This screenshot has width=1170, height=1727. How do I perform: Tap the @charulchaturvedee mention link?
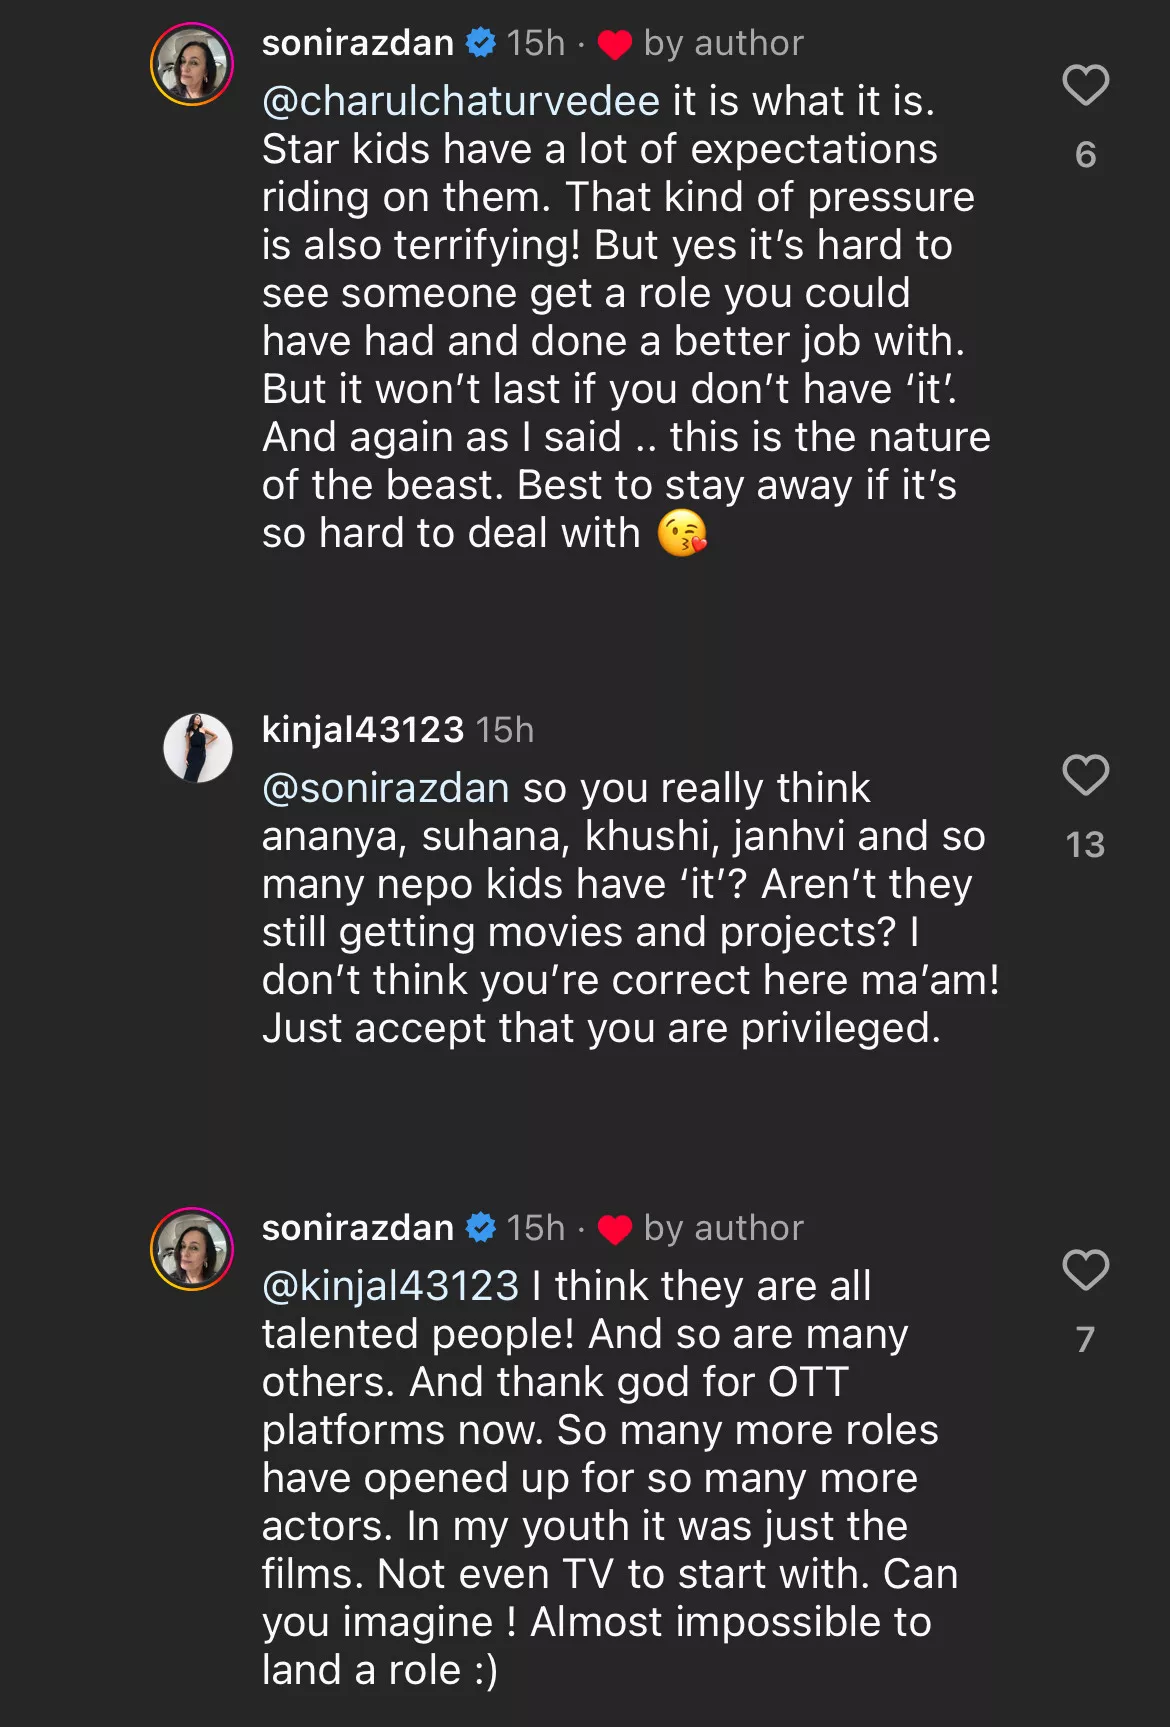click(461, 101)
